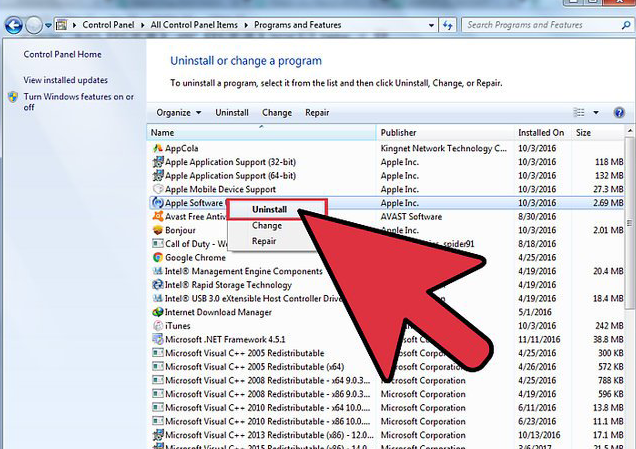Click the change view icon
Screen dimensions: 636x449
tap(579, 112)
